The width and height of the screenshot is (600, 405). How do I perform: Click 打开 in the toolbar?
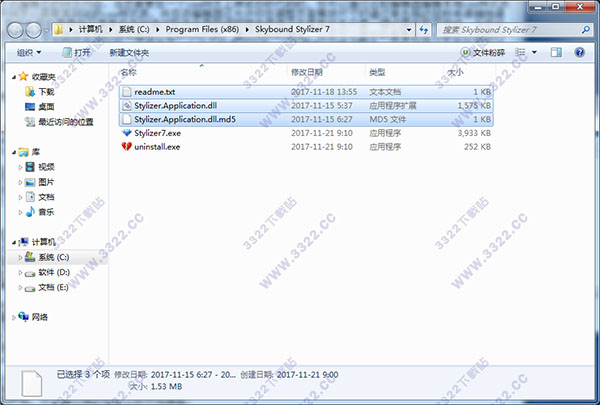(77, 52)
